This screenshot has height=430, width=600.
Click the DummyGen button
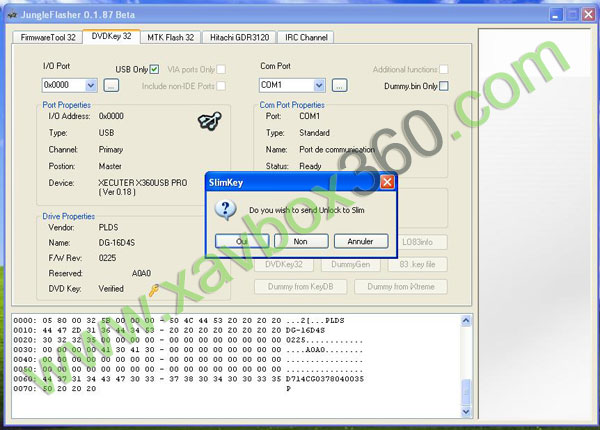351,264
